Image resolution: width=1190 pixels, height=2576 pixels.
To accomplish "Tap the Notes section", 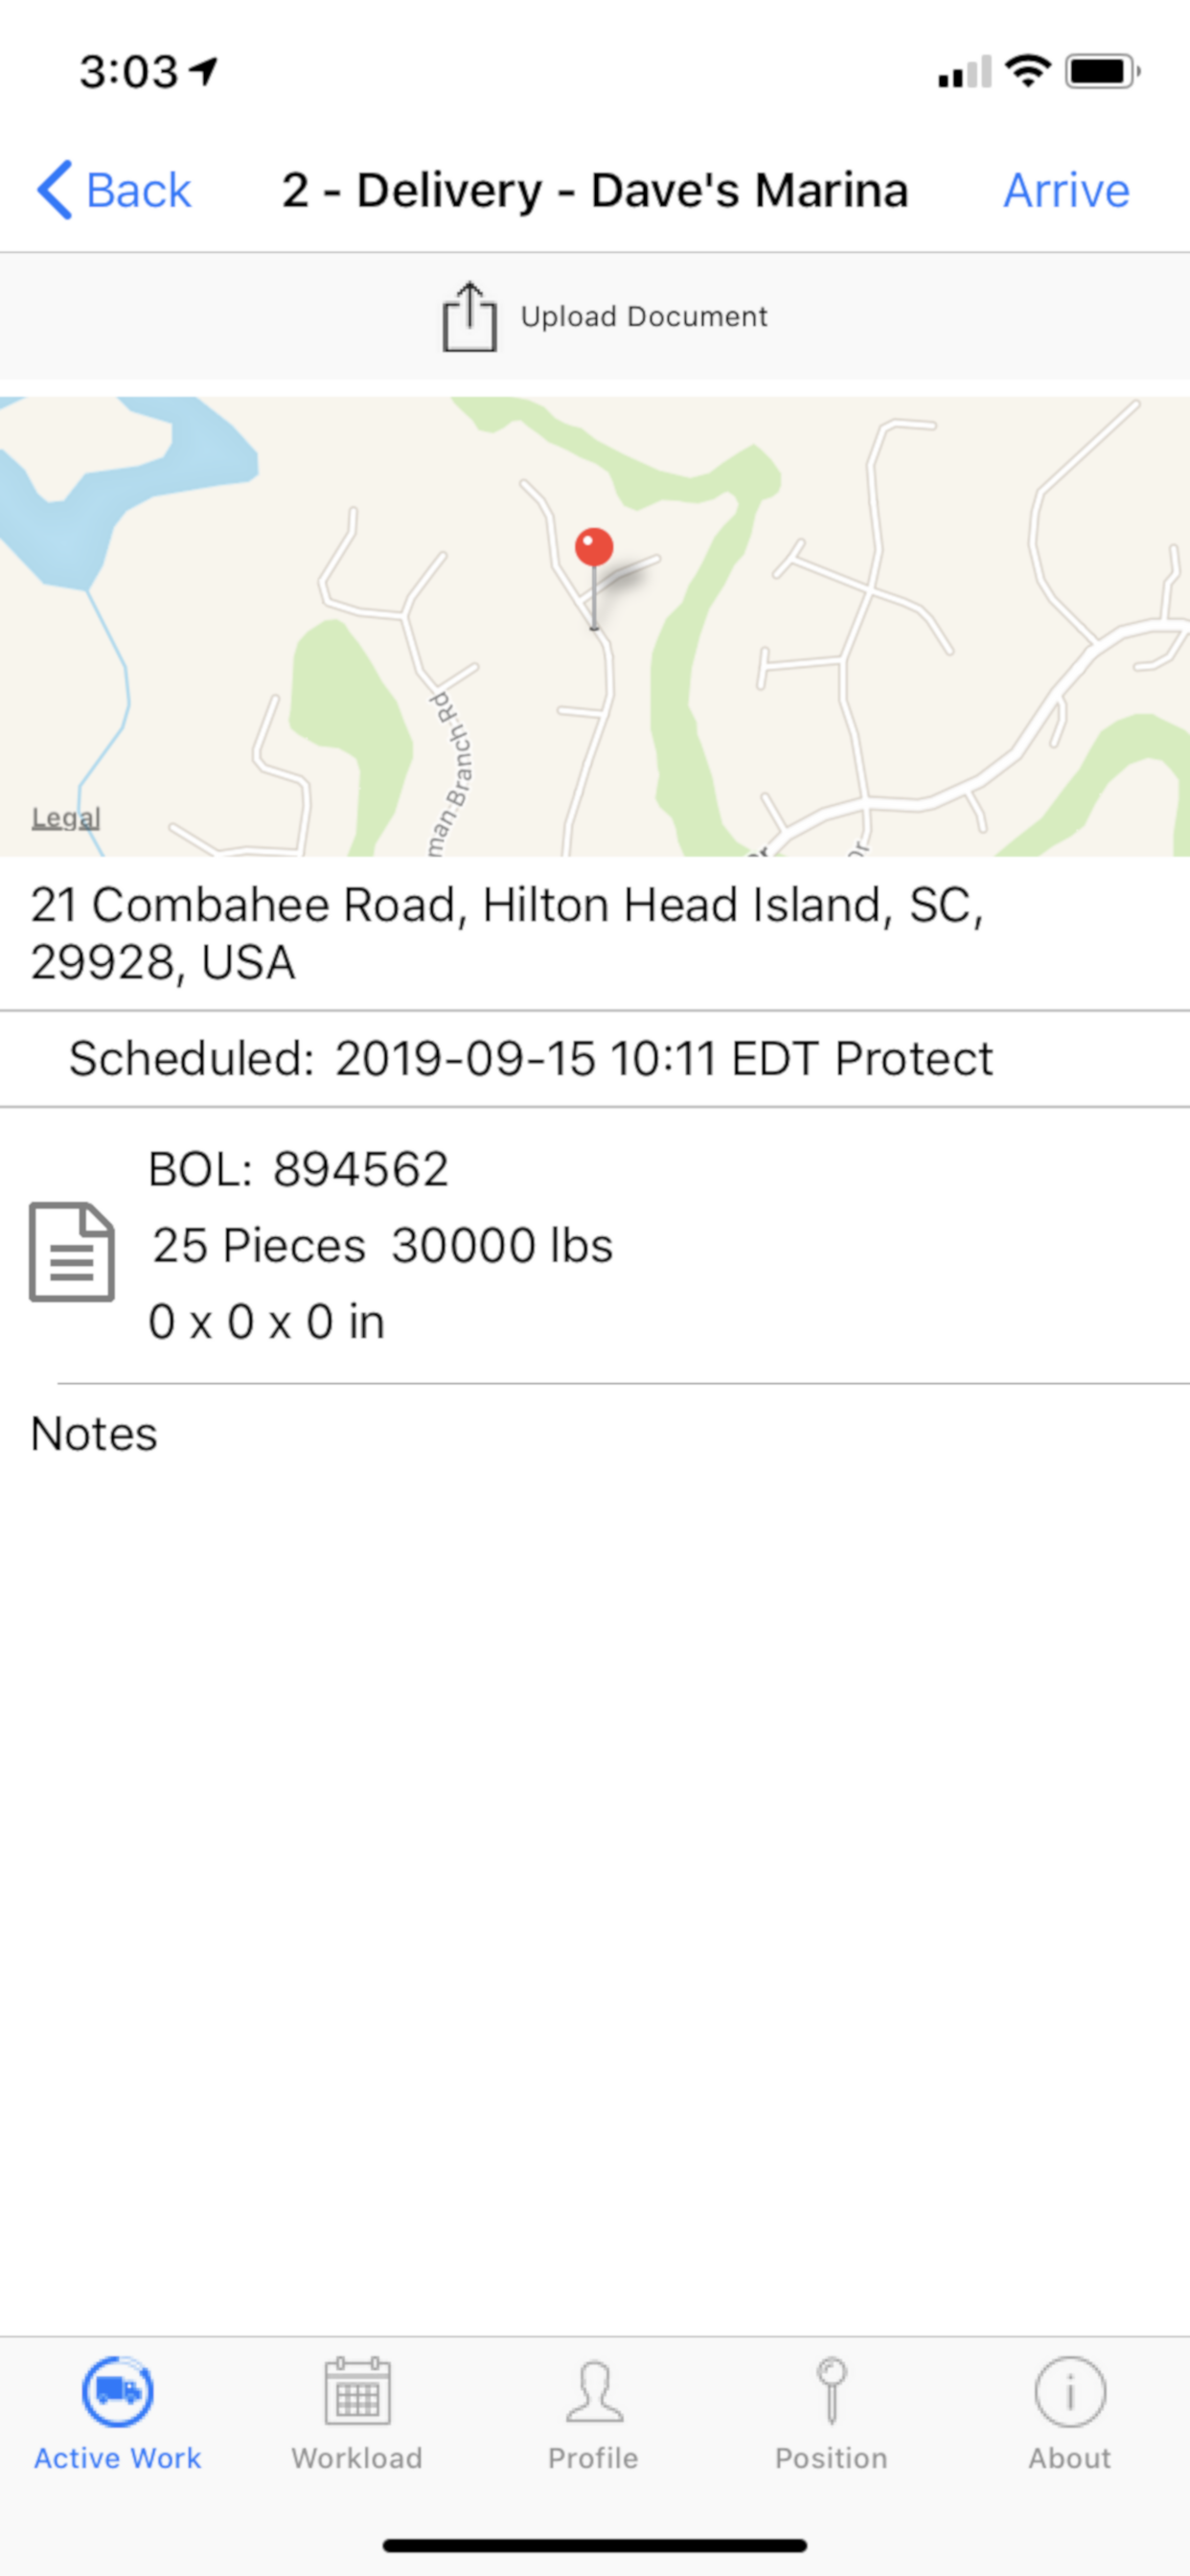I will [94, 1434].
